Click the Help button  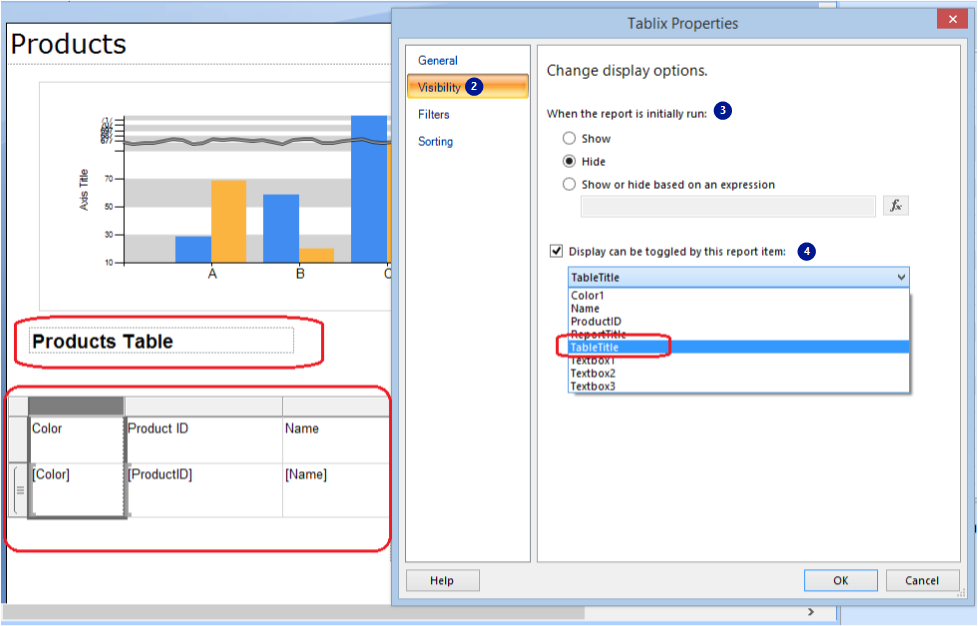point(442,580)
